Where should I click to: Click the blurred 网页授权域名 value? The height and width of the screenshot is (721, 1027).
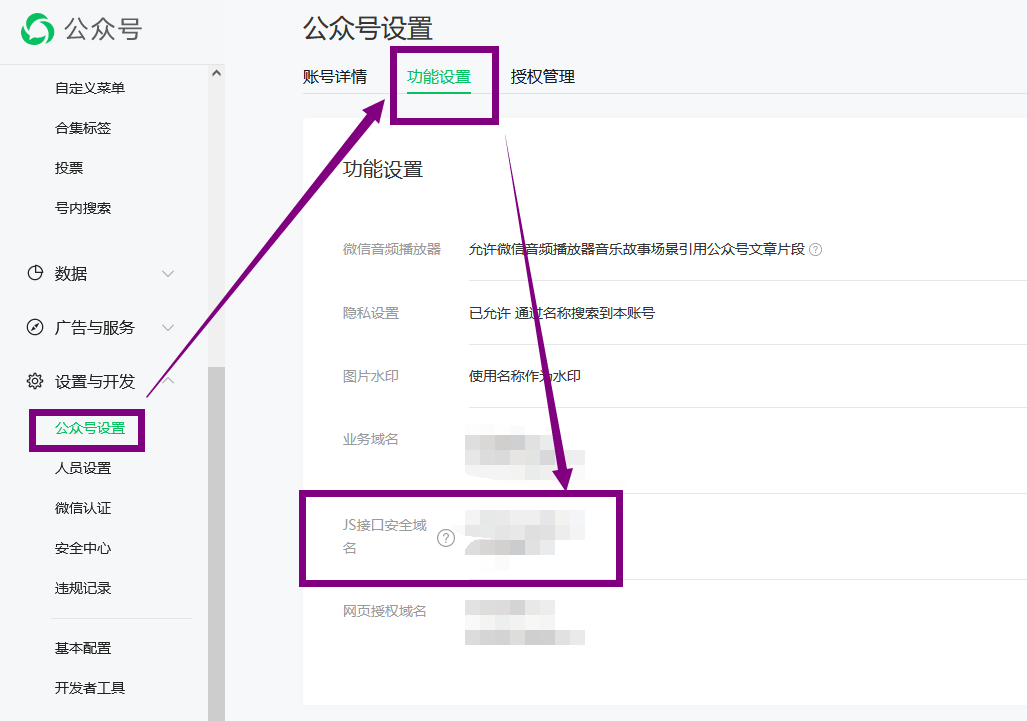point(525,622)
